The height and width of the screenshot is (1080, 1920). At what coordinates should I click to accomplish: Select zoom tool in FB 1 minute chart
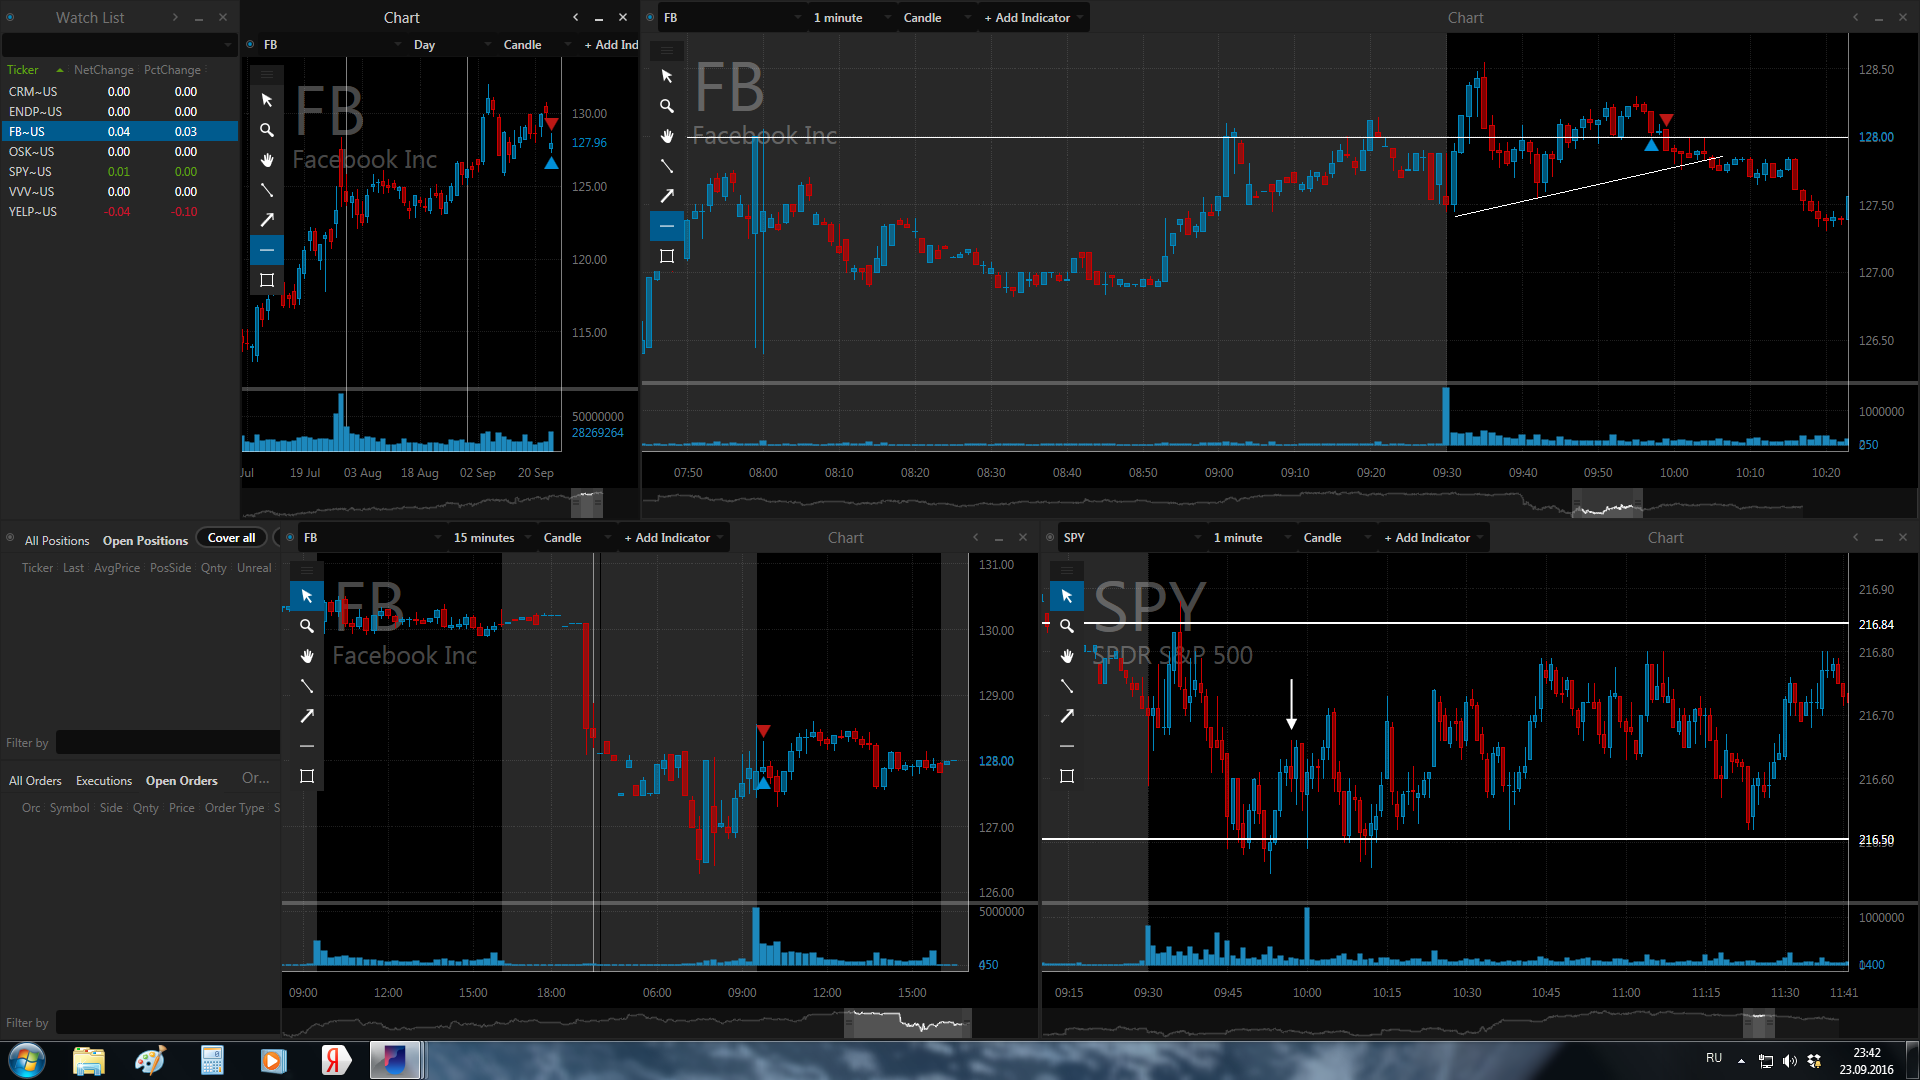pos(667,106)
